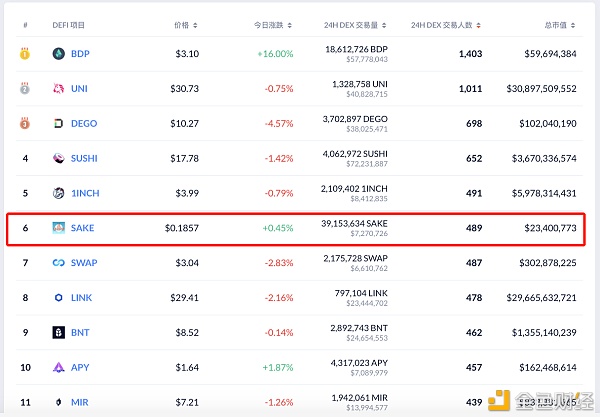The width and height of the screenshot is (600, 417).
Task: Select APY's +1.87% daily change
Action: coord(278,367)
